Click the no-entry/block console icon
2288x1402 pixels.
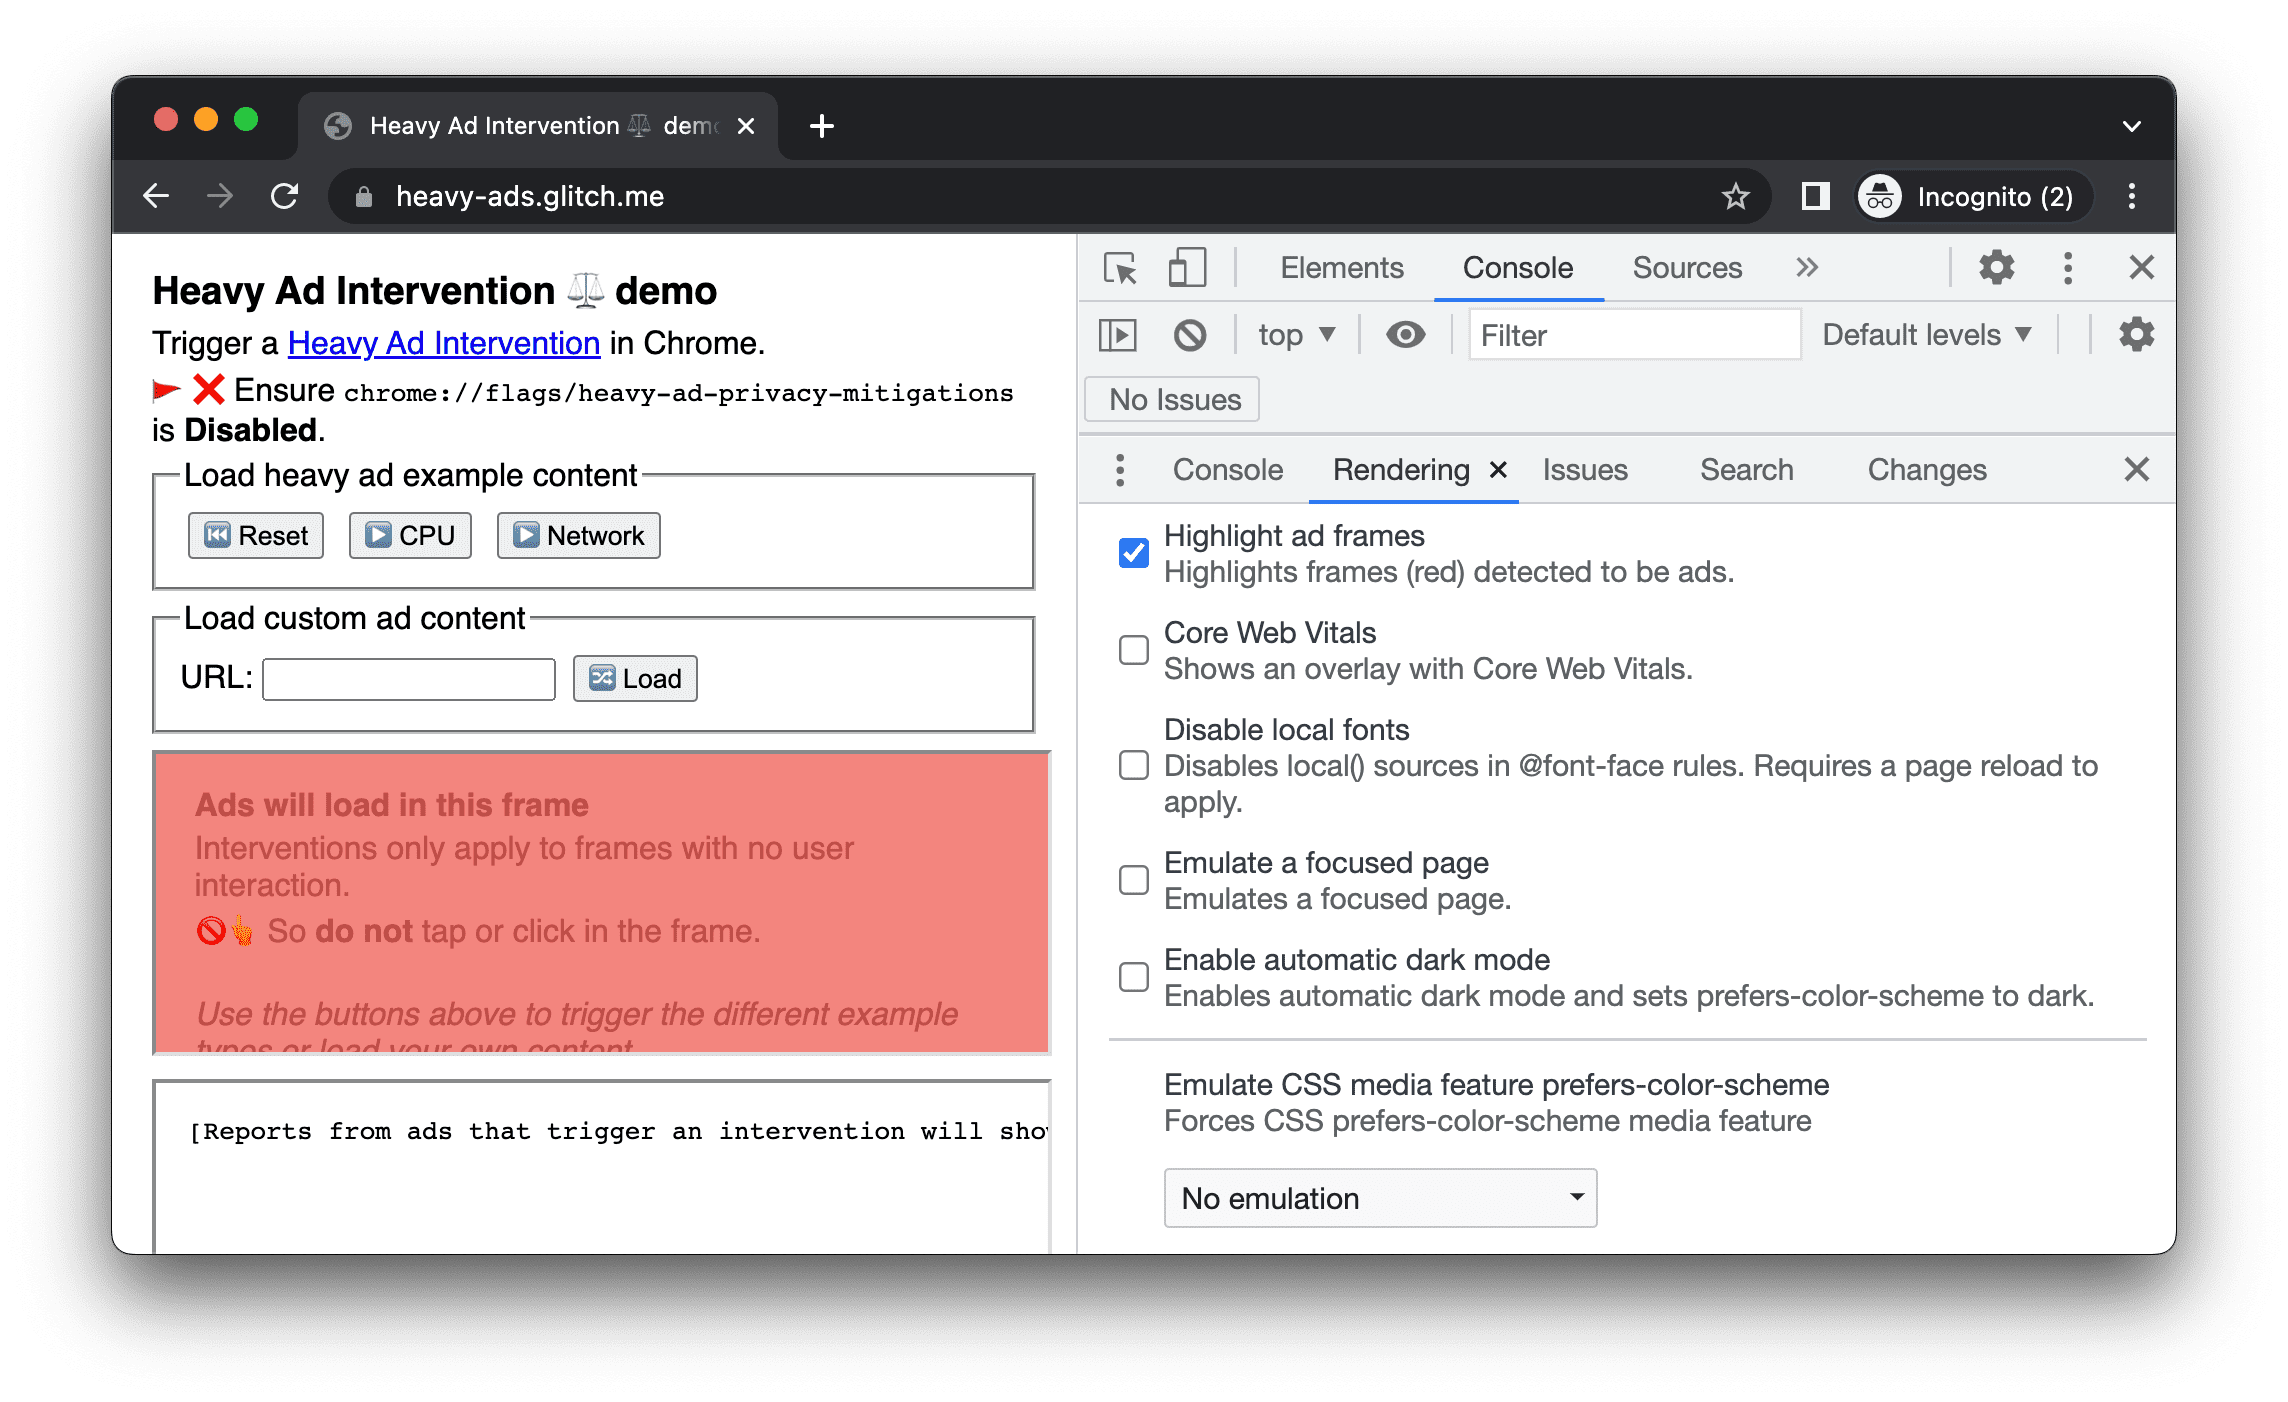click(x=1190, y=335)
